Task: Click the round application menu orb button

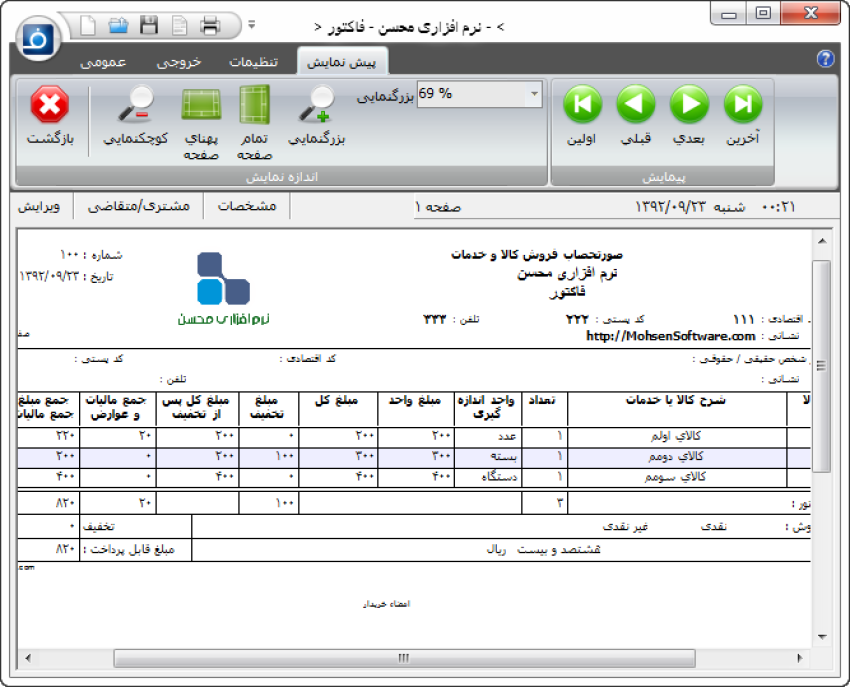Action: [x=38, y=38]
